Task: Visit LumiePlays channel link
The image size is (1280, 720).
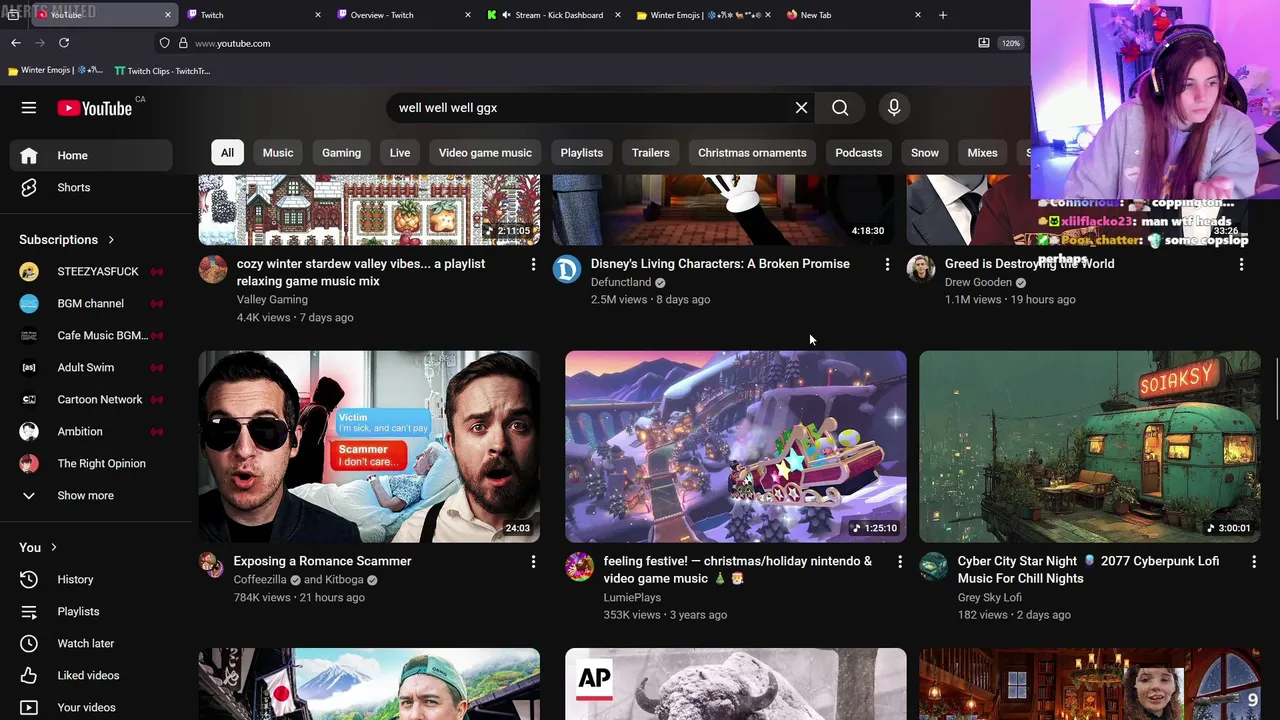Action: click(x=632, y=597)
